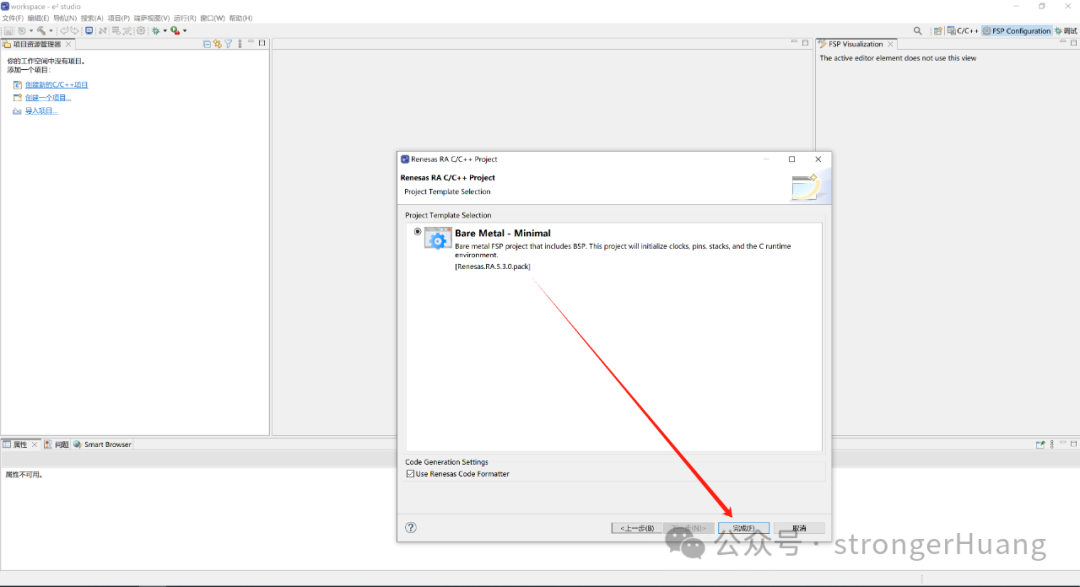1080x587 pixels.
Task: Click the 取消 Cancel button in dialog
Action: [798, 528]
